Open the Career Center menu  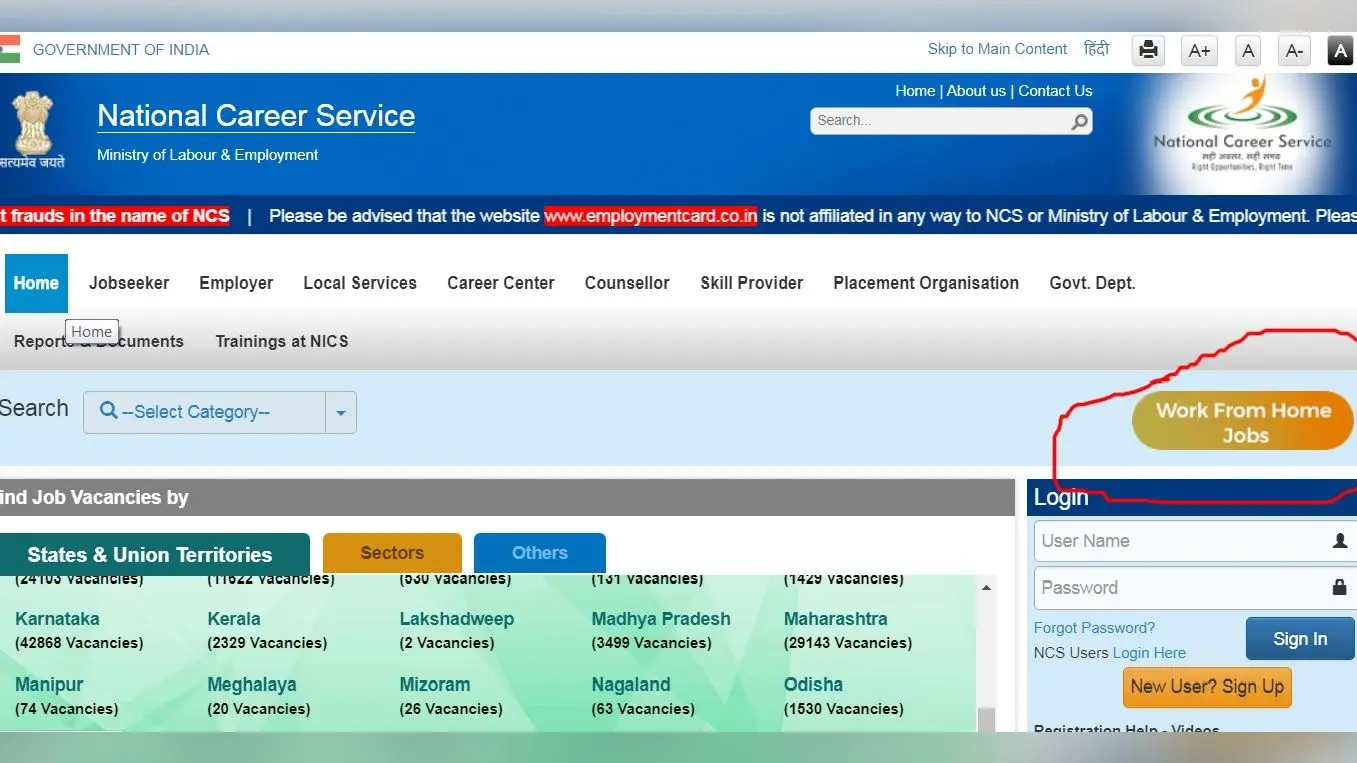coord(501,283)
